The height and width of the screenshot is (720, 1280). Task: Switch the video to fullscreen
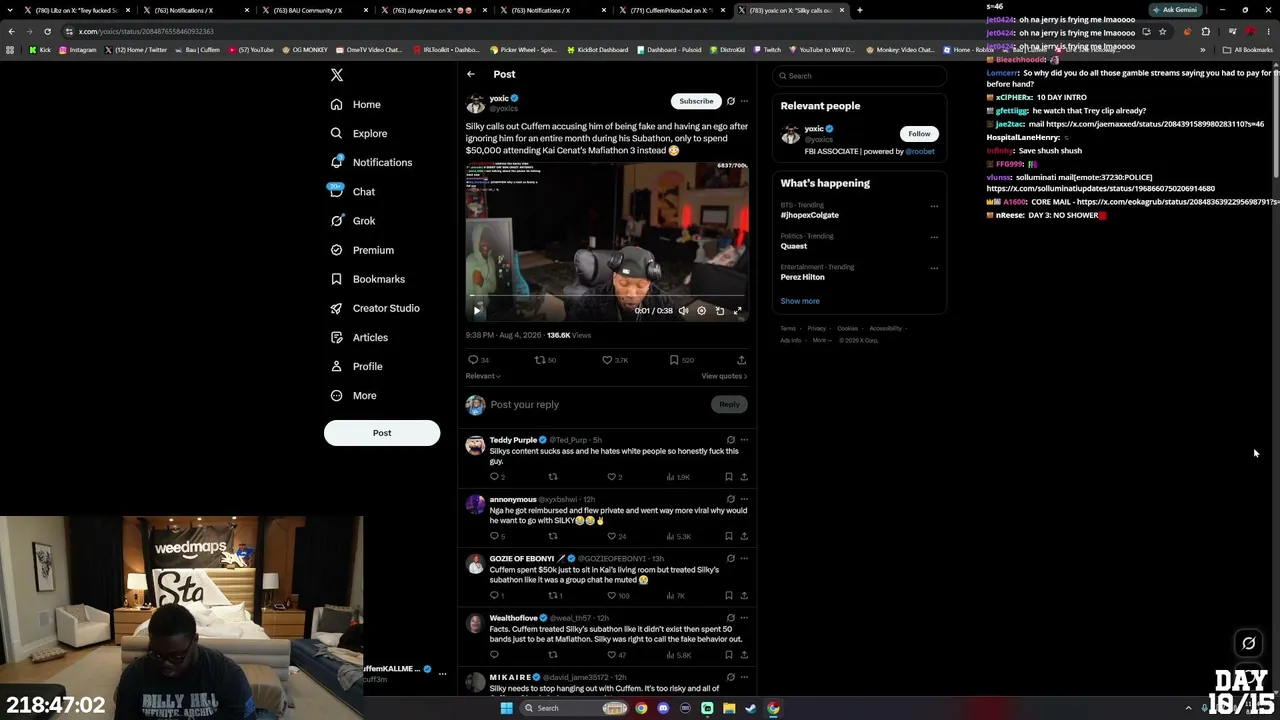(738, 310)
